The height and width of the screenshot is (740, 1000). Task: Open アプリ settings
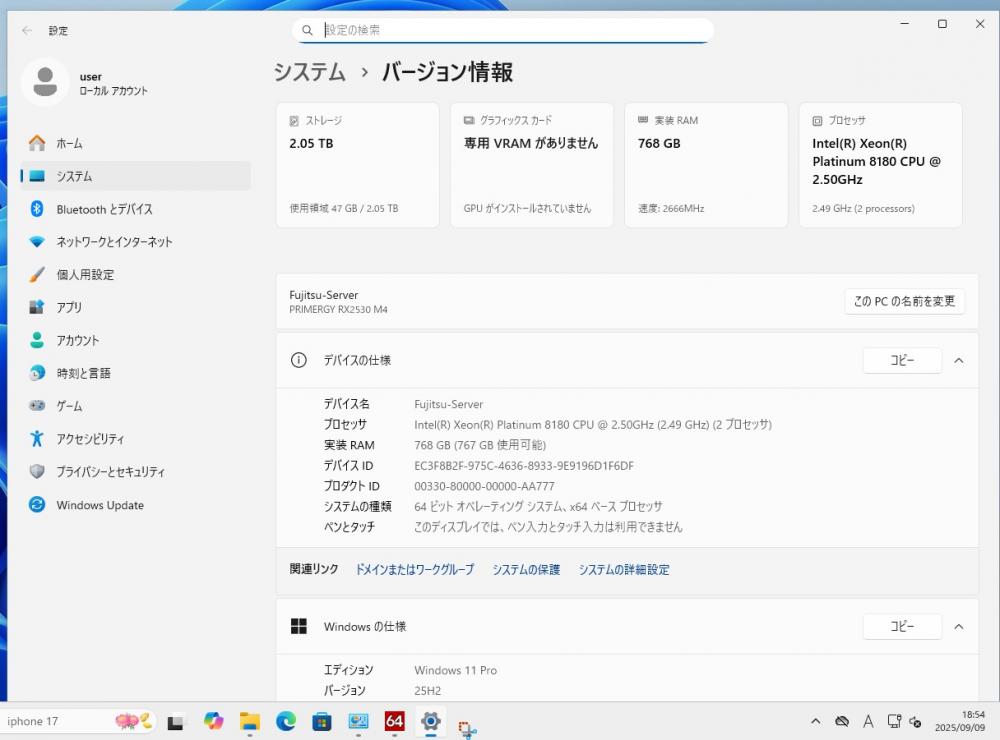tap(135, 307)
